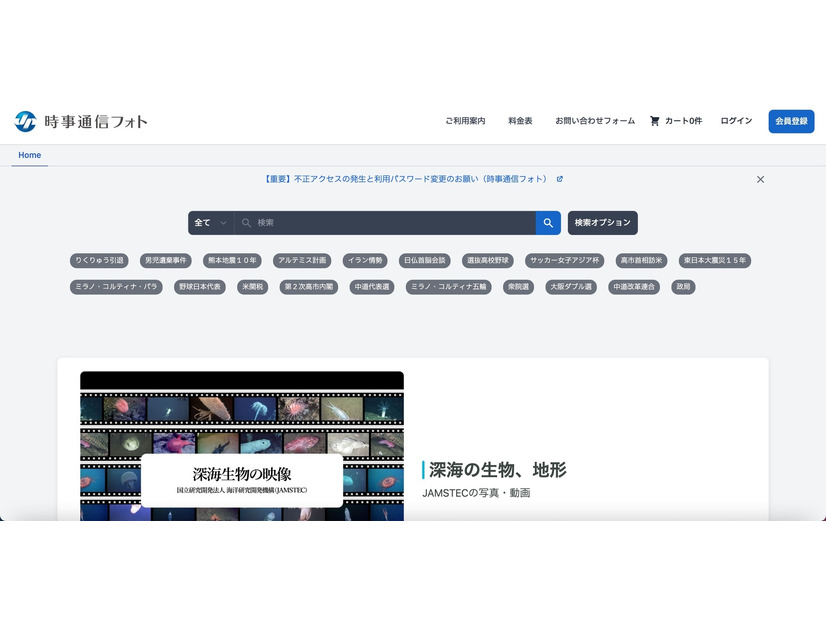Click the 深海の生物、地形 heading
Viewport: 826px width, 620px height.
pos(497,470)
